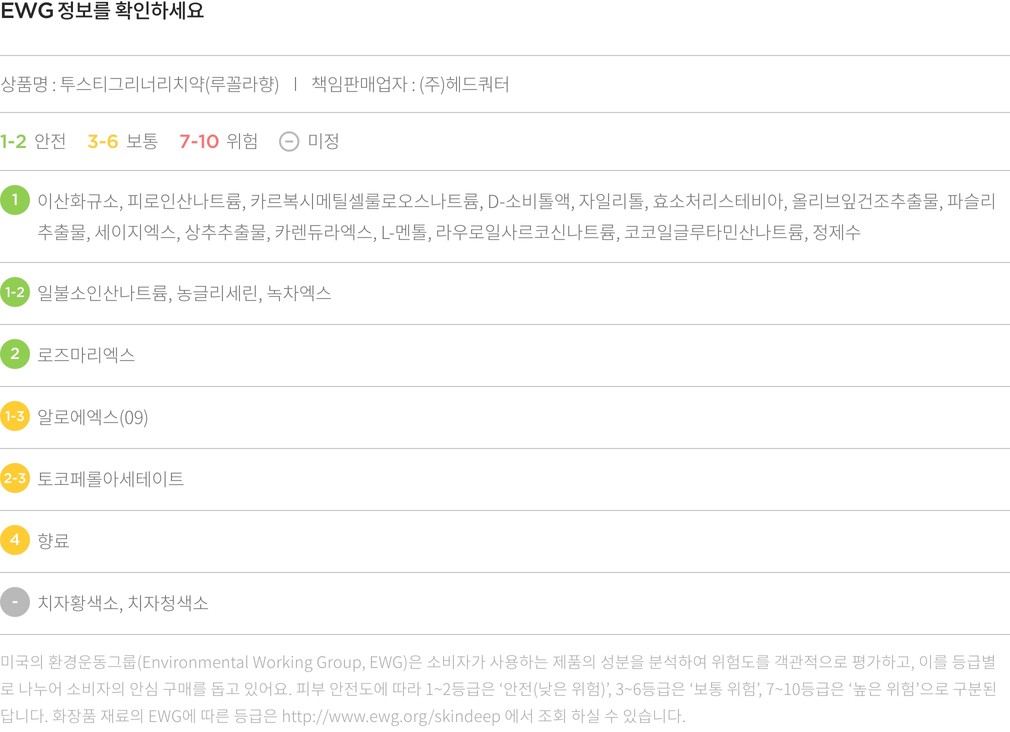Open the ewg.org/skindeep URL

pos(391,716)
